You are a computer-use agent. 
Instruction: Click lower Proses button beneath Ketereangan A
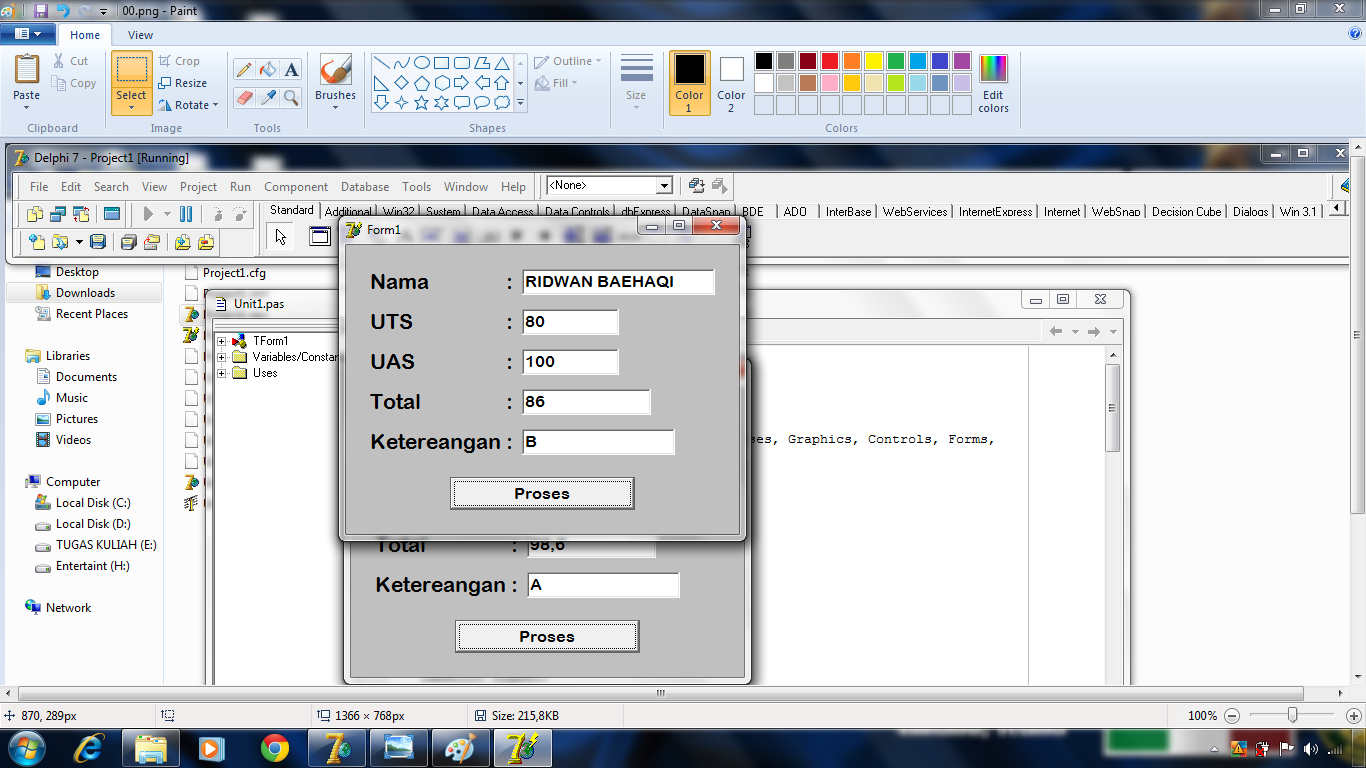click(547, 637)
